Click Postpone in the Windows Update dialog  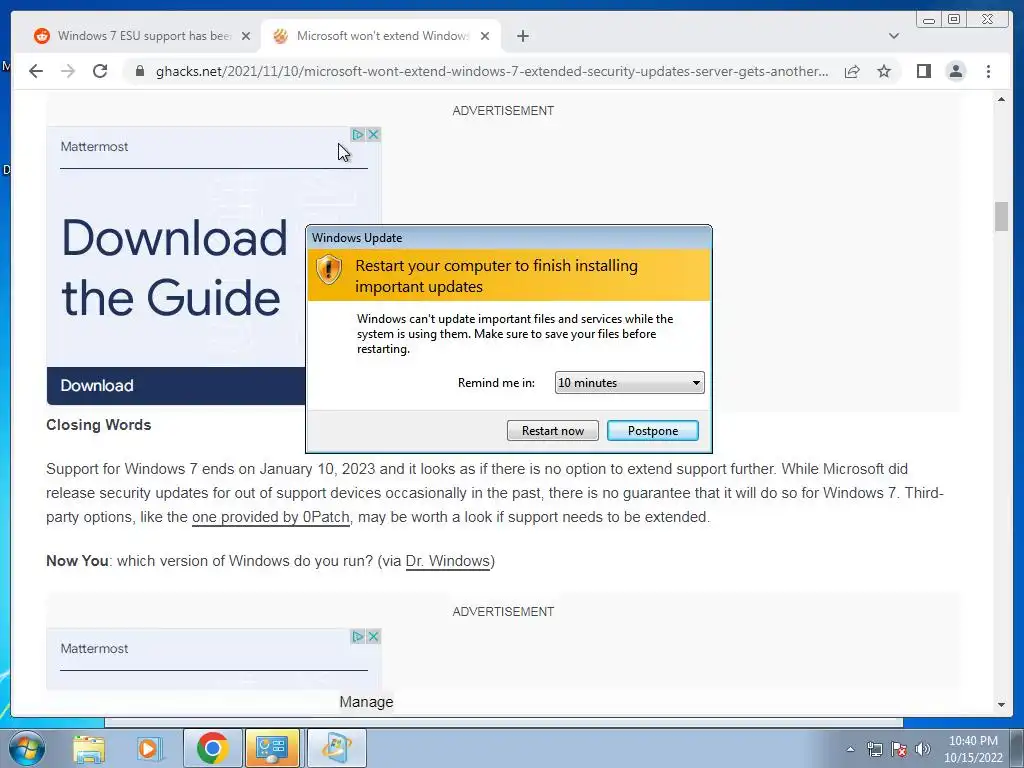(652, 430)
